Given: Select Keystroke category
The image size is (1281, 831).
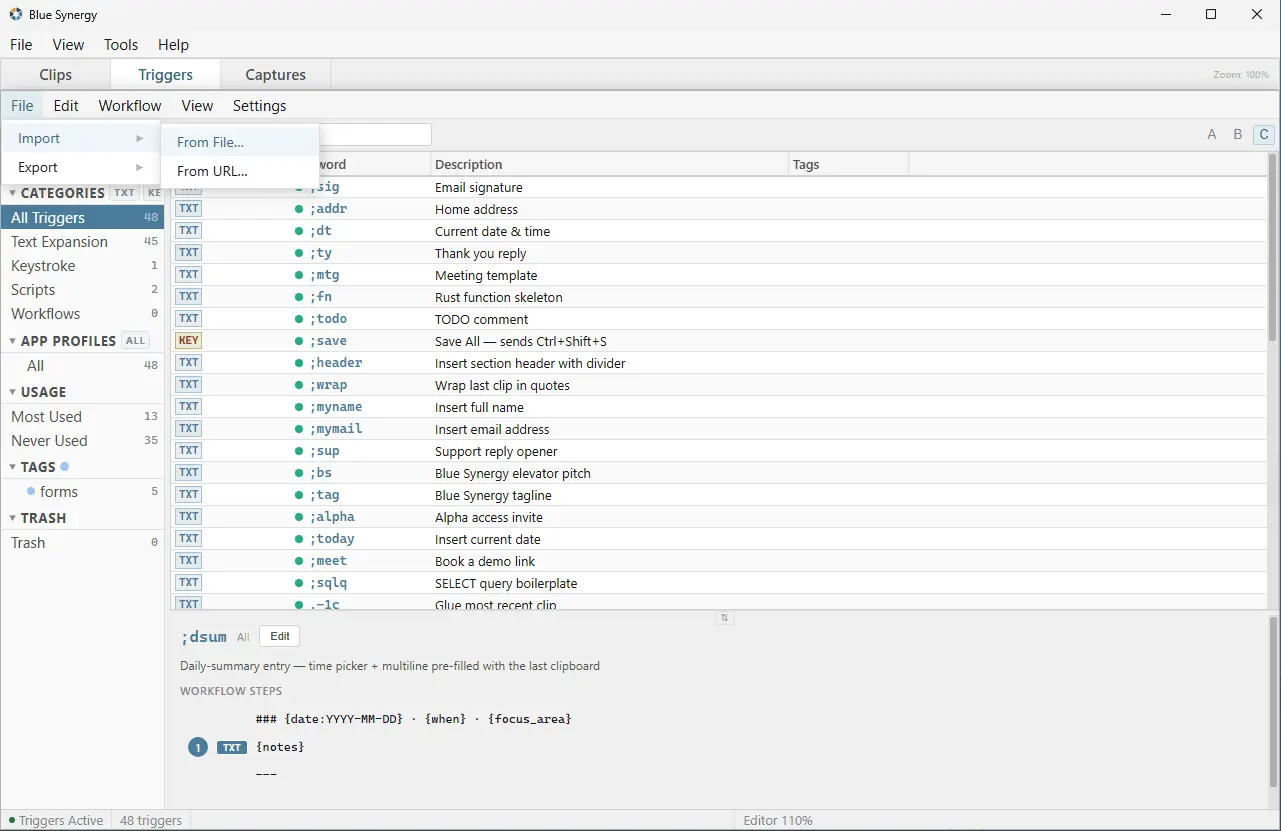Looking at the screenshot, I should [82, 265].
